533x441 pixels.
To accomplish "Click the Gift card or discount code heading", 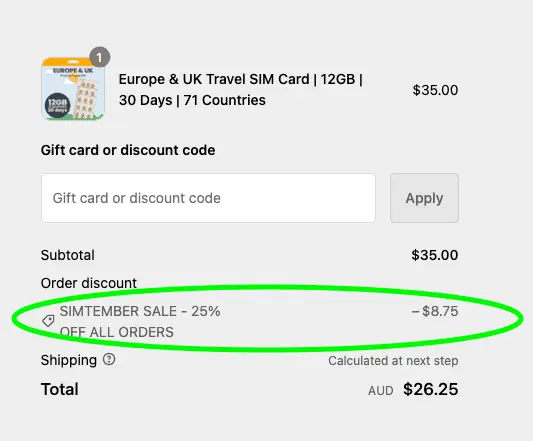I will coord(128,150).
